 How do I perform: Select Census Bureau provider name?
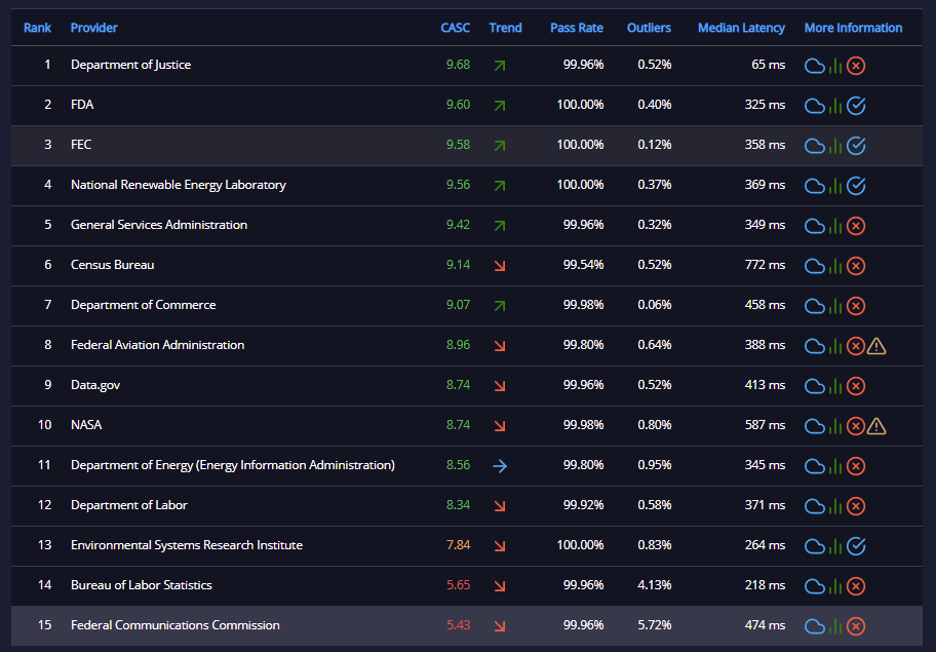click(x=112, y=265)
